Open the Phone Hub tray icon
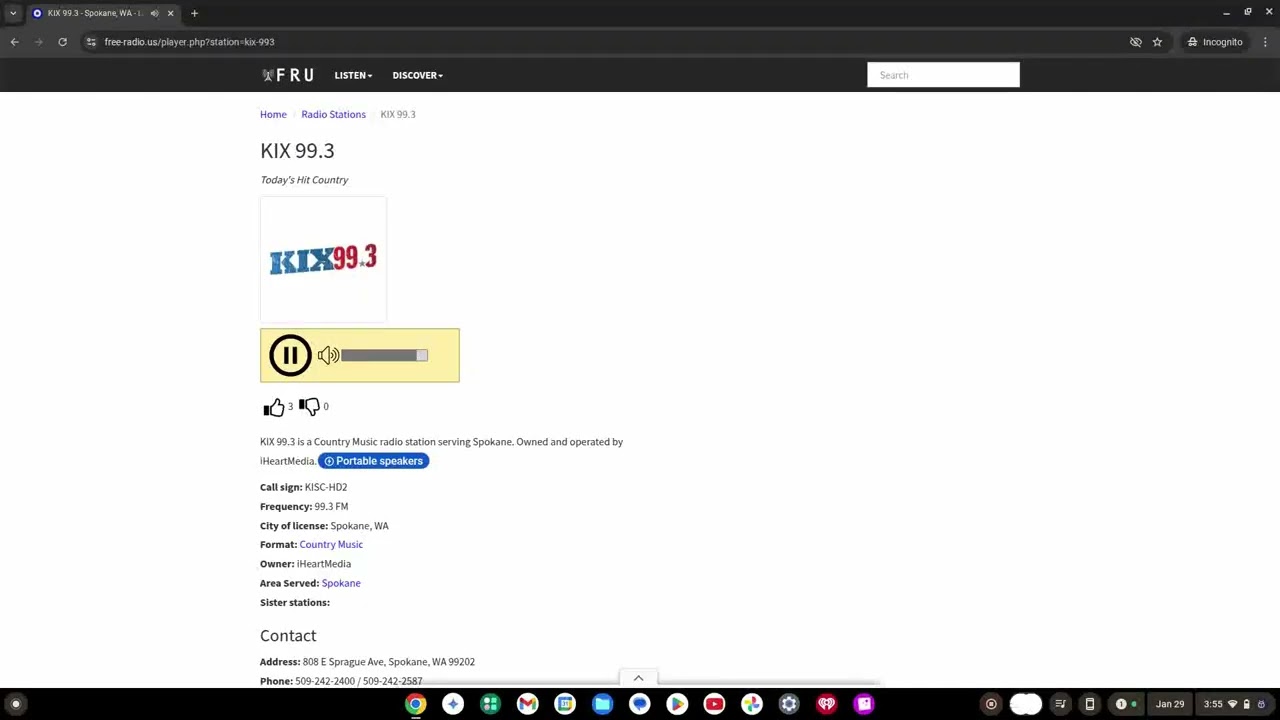The width and height of the screenshot is (1280, 720). point(1090,704)
